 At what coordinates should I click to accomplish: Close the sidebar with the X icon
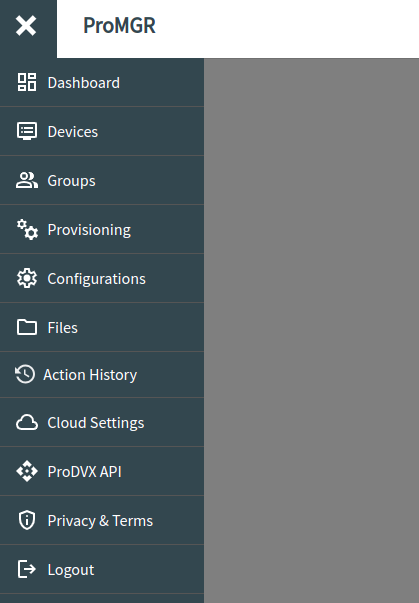(x=26, y=26)
